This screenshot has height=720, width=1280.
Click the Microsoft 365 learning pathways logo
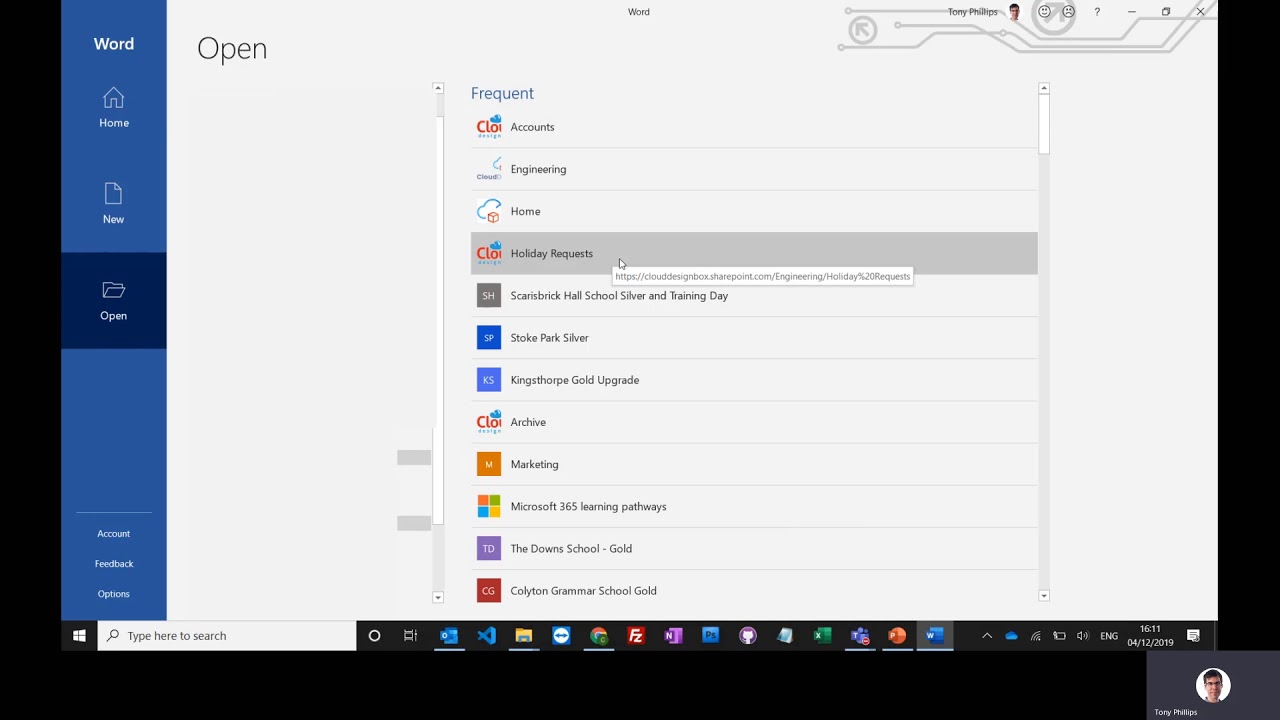[488, 506]
